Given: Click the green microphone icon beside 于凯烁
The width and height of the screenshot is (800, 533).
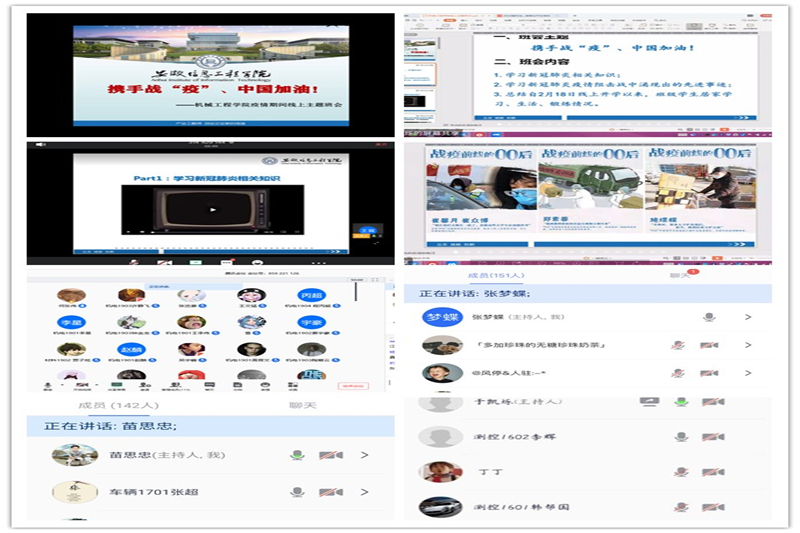Looking at the screenshot, I should 681,401.
